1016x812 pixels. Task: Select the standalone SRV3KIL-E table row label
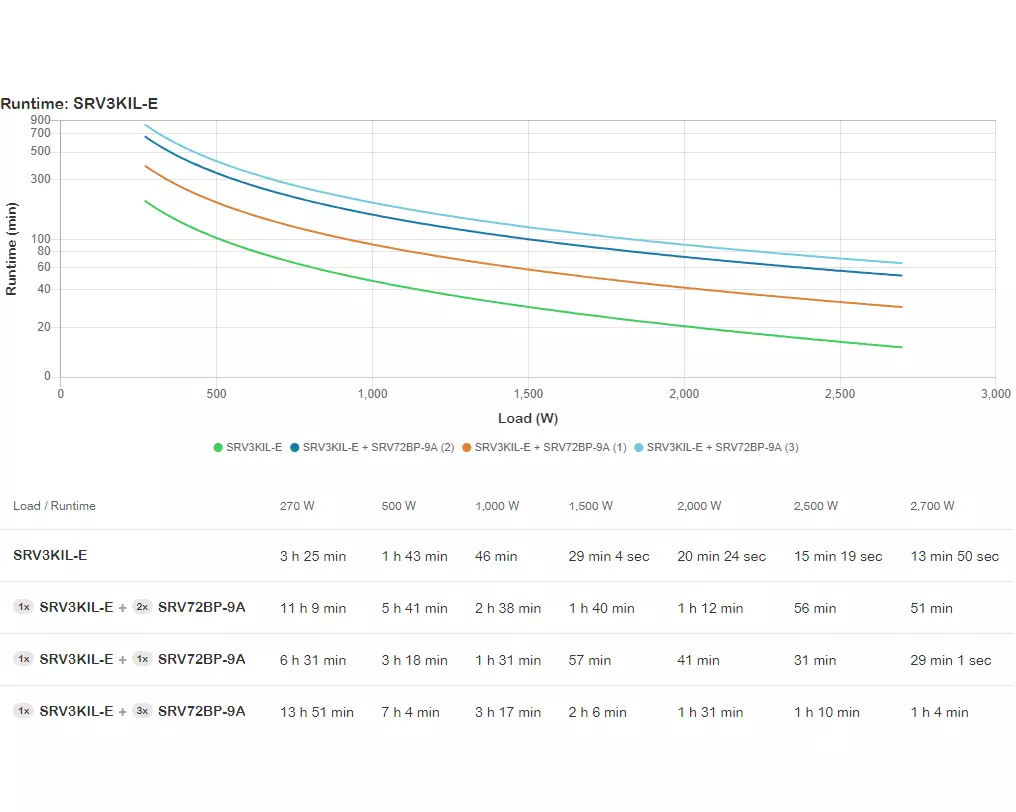pyautogui.click(x=50, y=555)
